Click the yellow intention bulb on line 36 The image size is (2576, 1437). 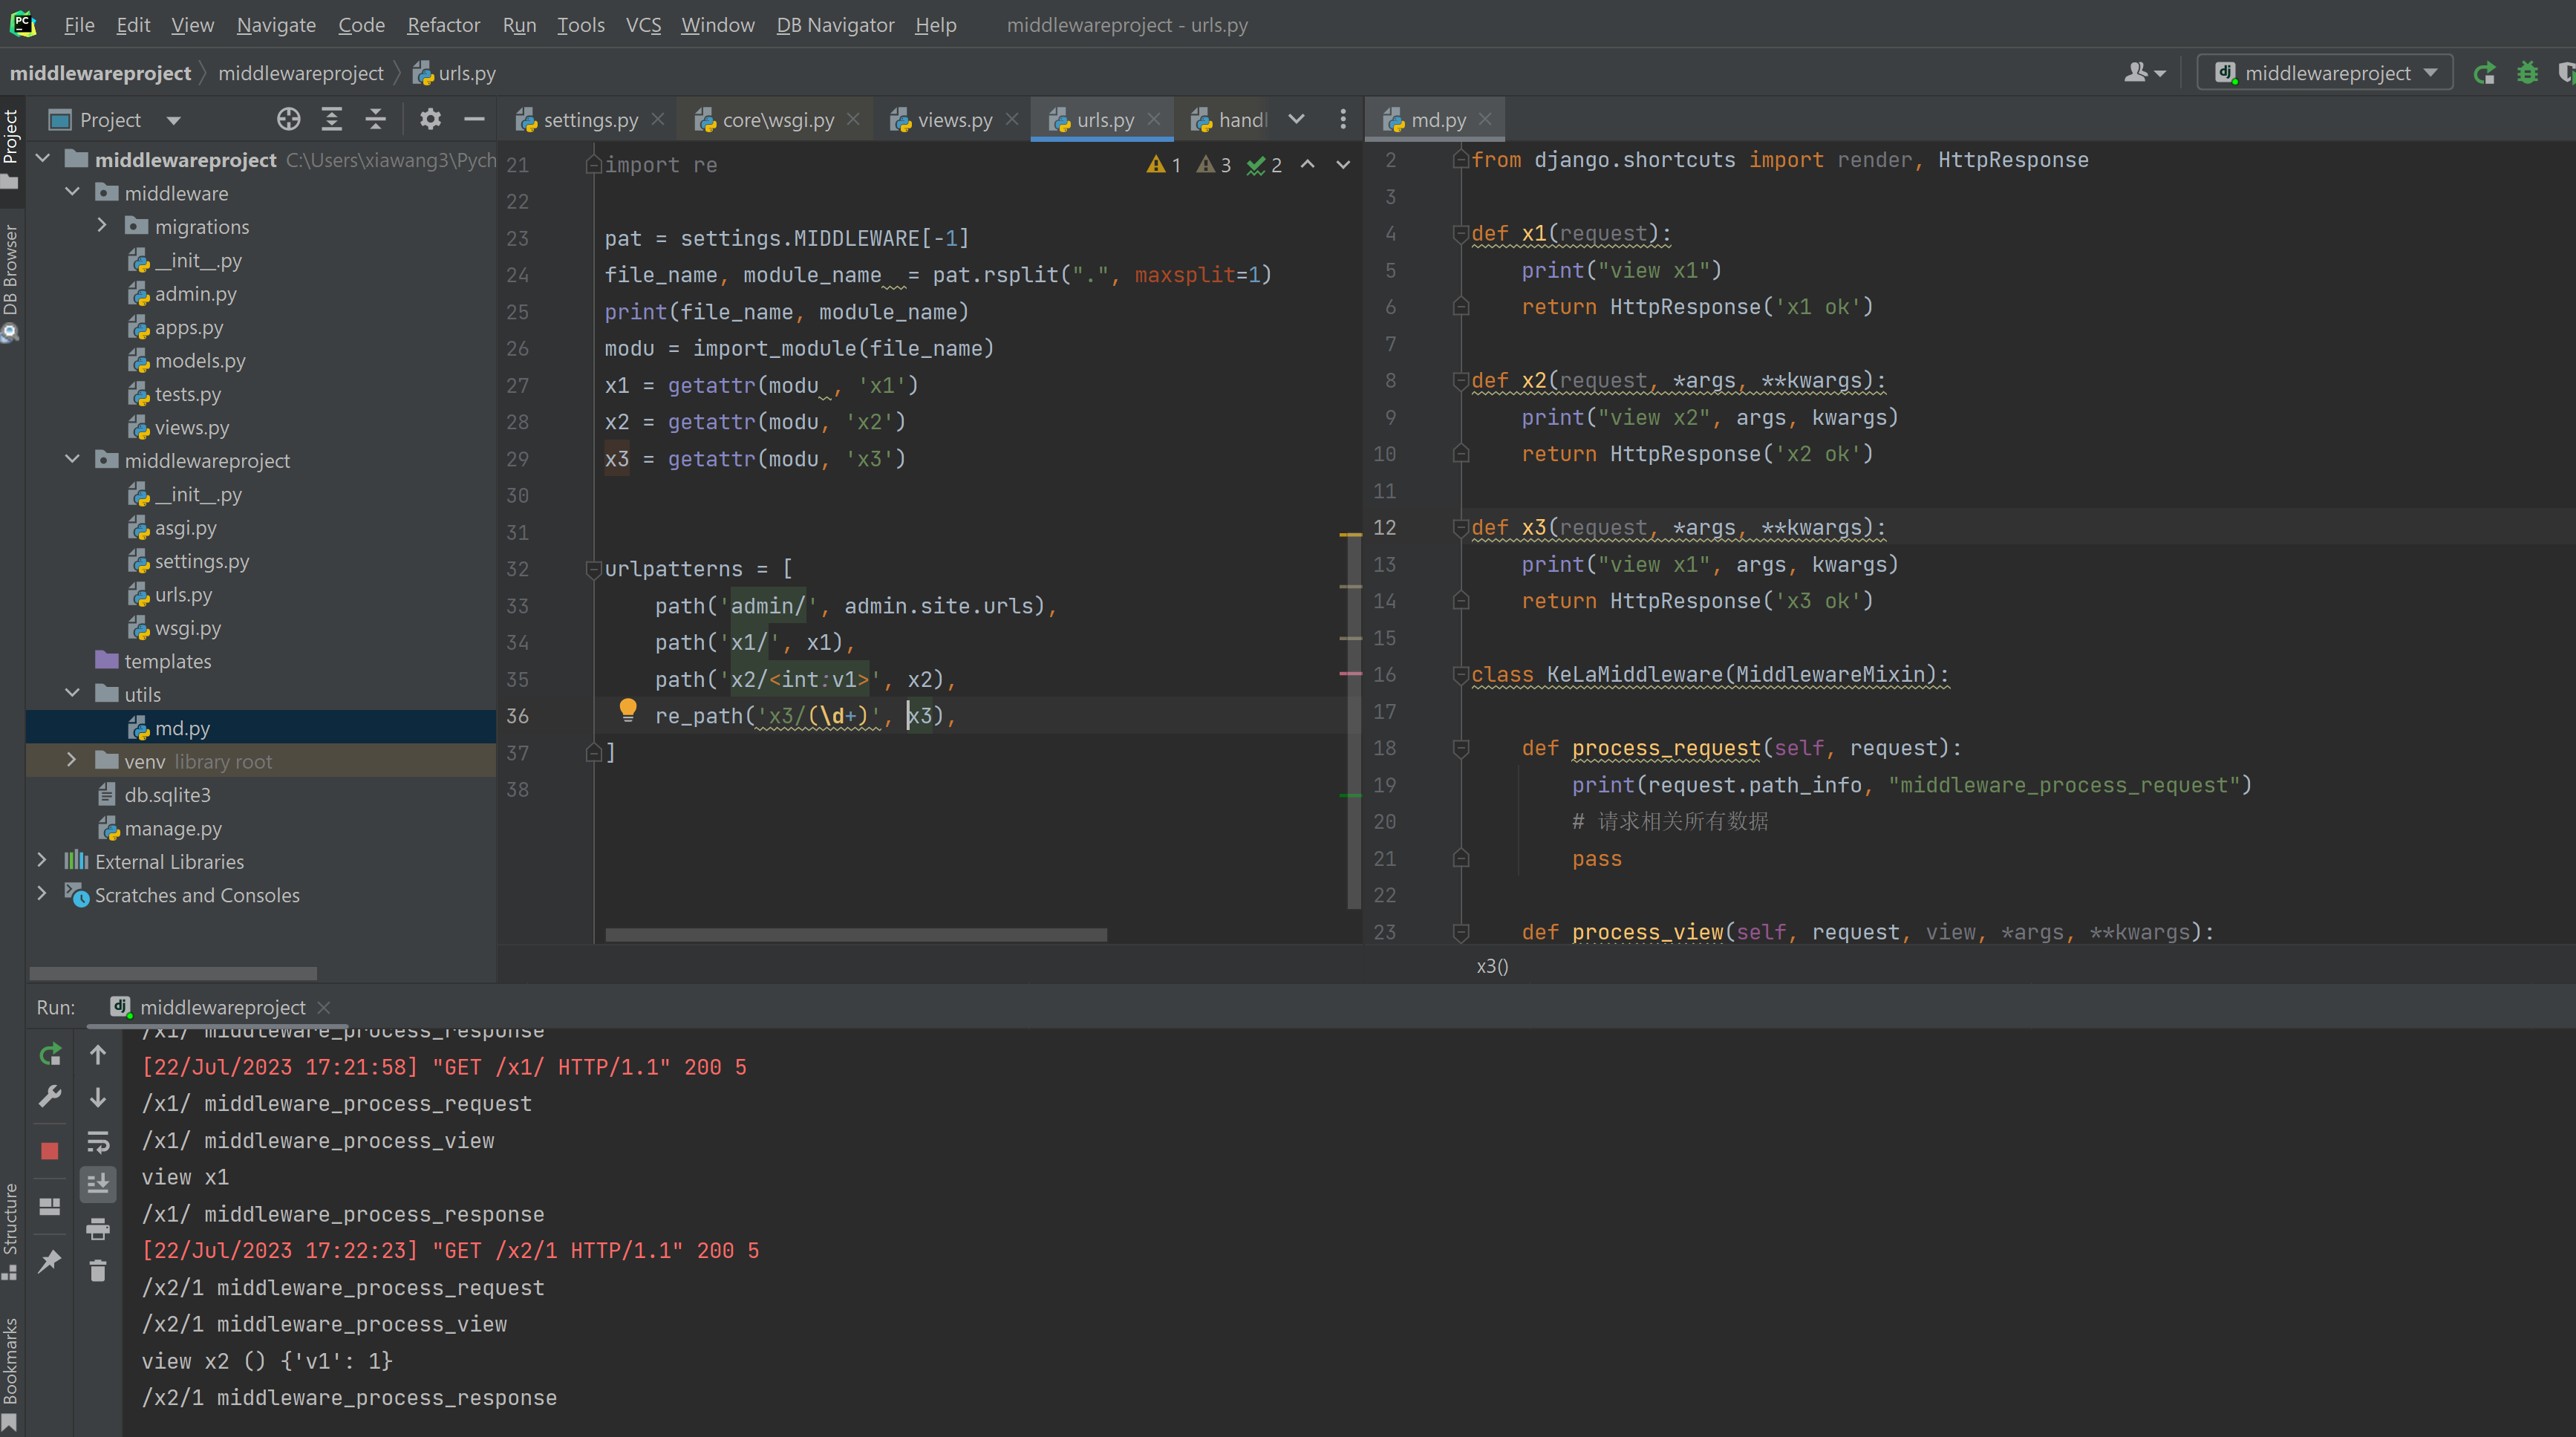point(627,710)
